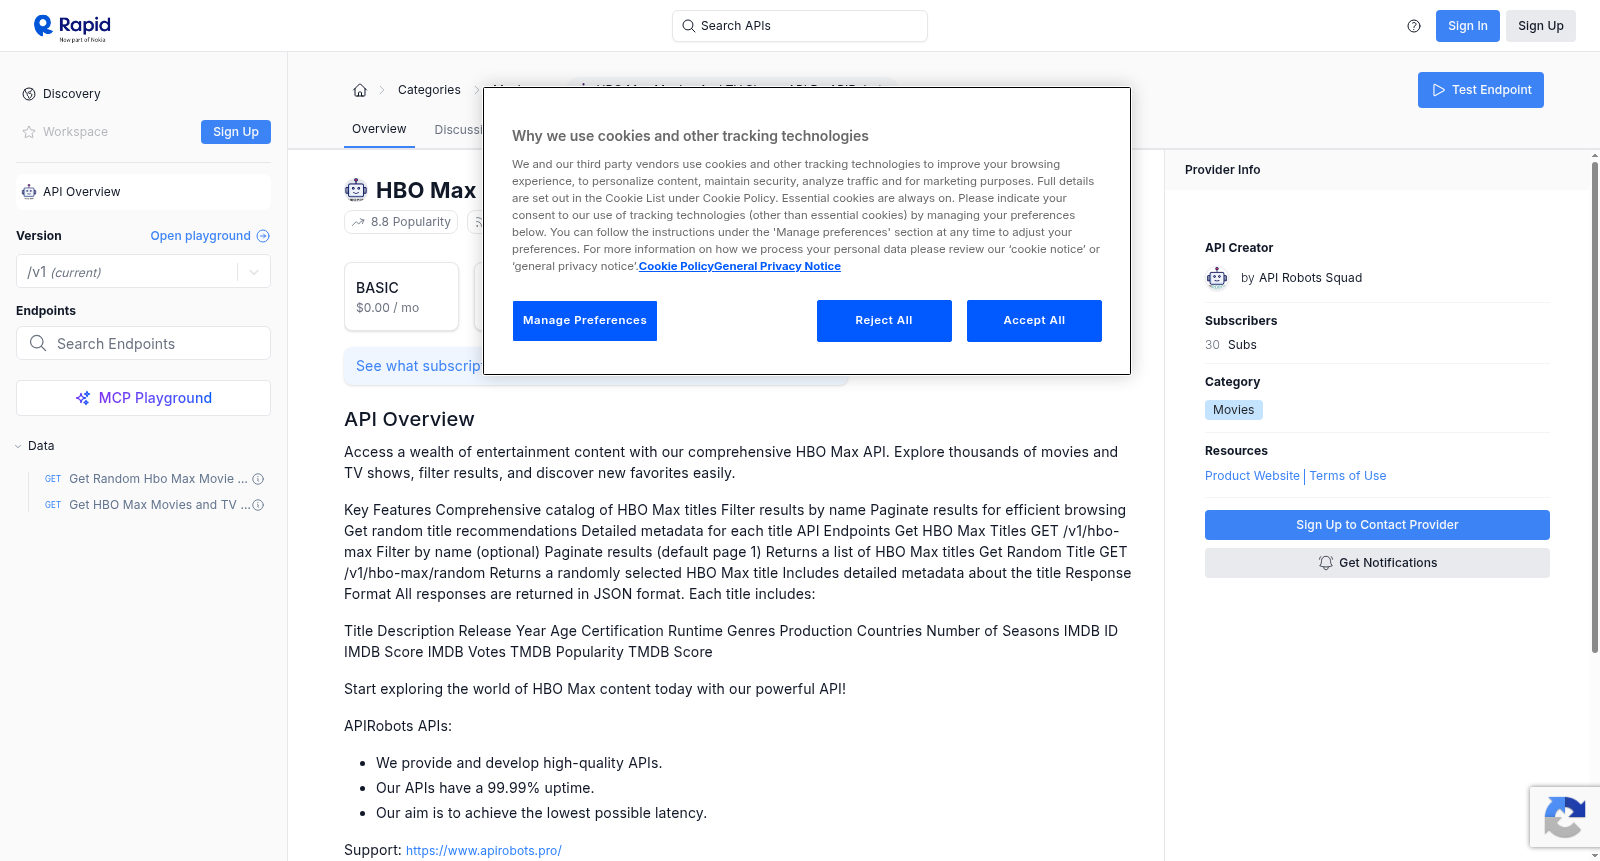Click the '30 Subs' subscriber count
Image resolution: width=1600 pixels, height=861 pixels.
pyautogui.click(x=1231, y=345)
